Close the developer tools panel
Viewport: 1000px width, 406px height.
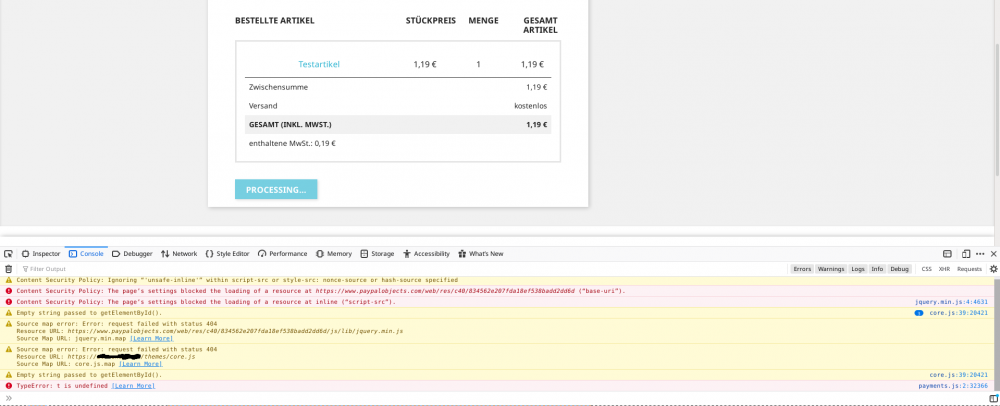click(994, 254)
